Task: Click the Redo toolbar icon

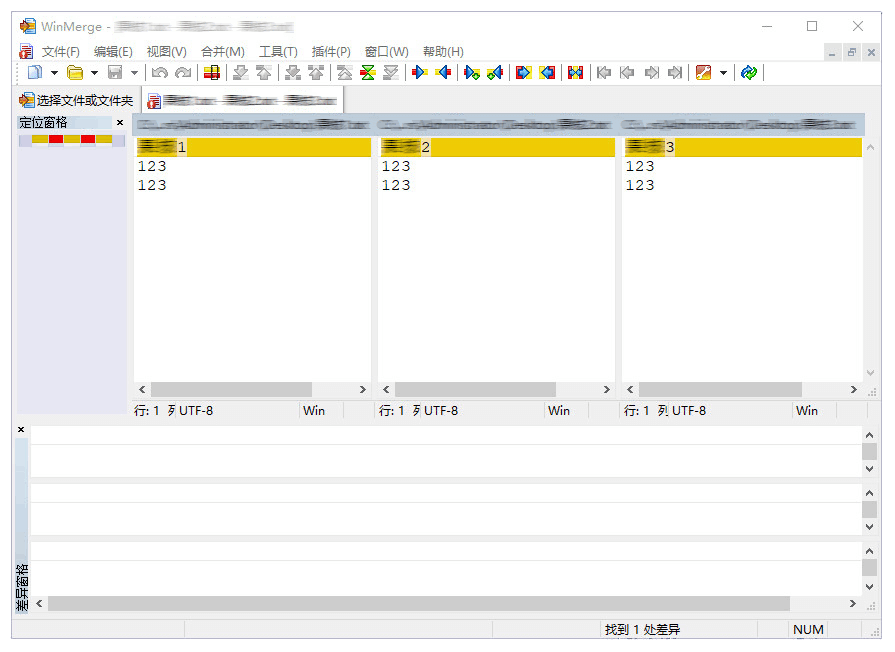Action: [x=183, y=72]
